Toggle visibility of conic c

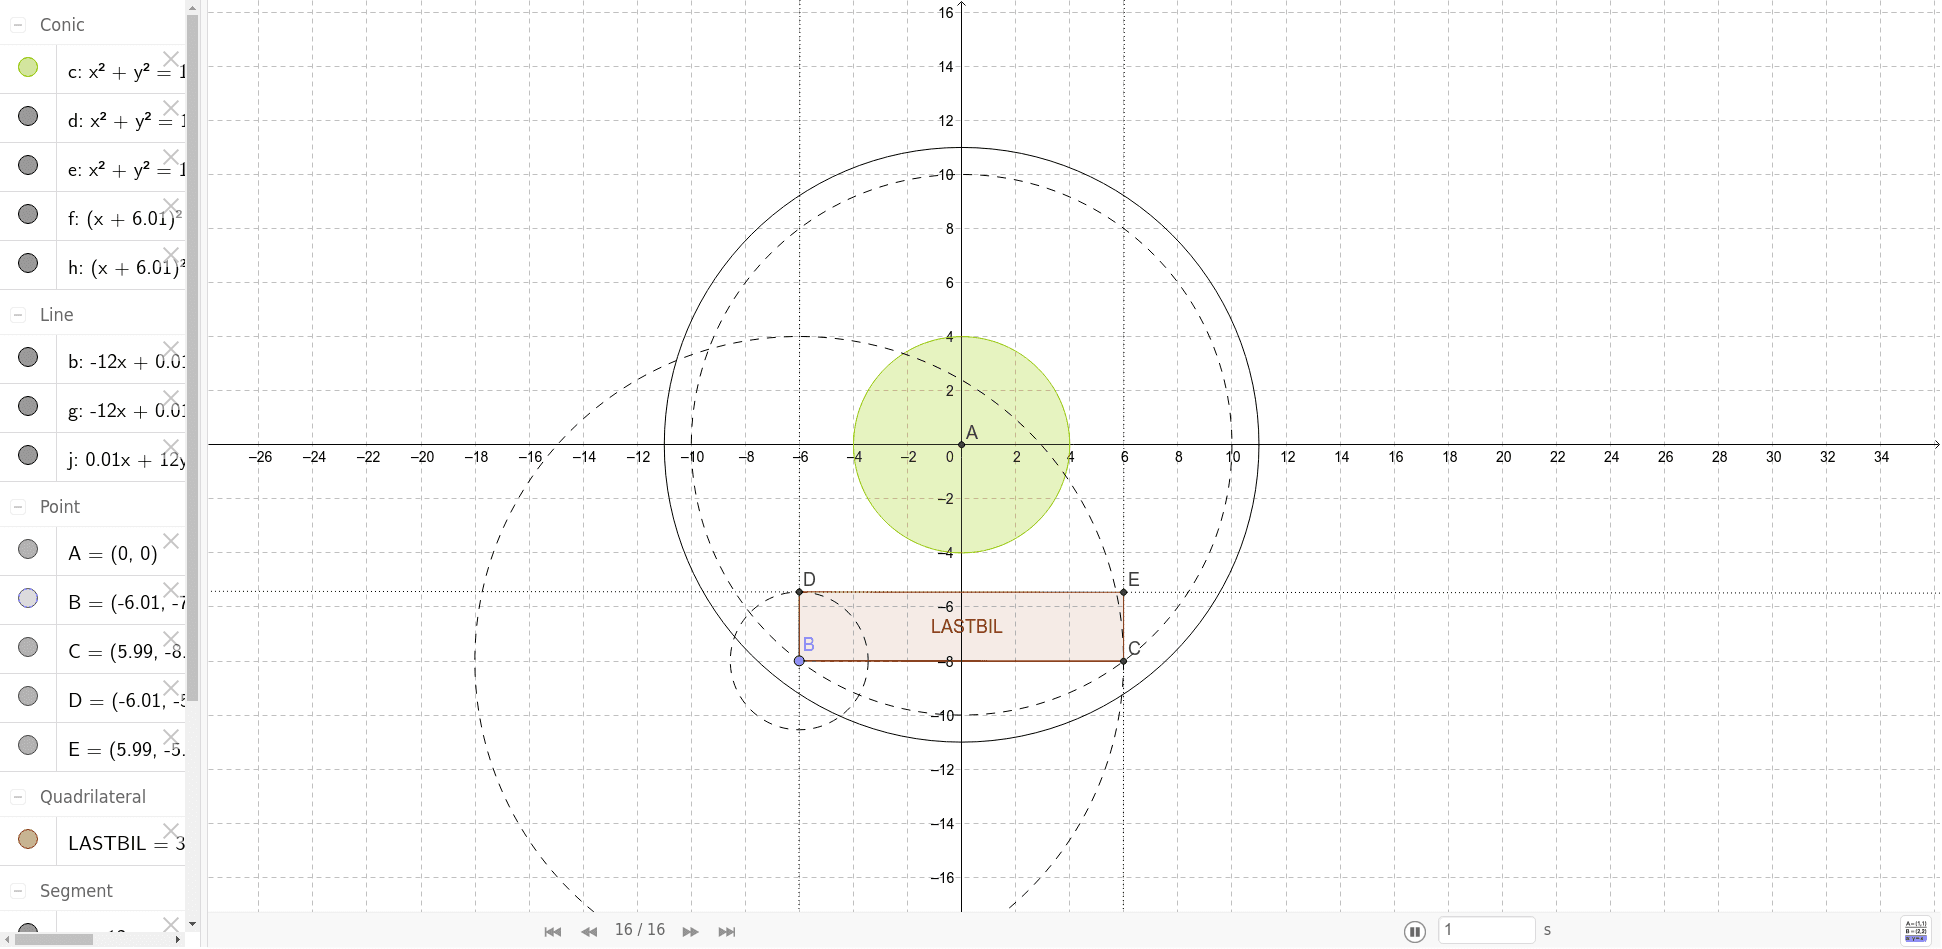[28, 67]
